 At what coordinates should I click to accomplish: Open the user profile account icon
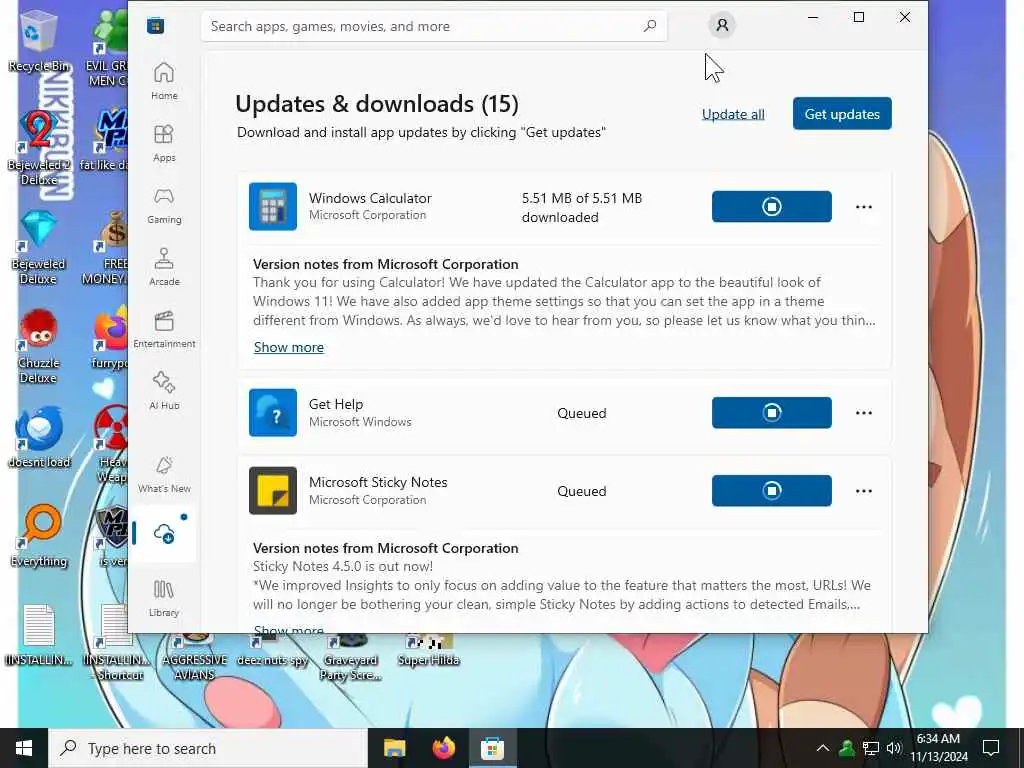click(722, 25)
